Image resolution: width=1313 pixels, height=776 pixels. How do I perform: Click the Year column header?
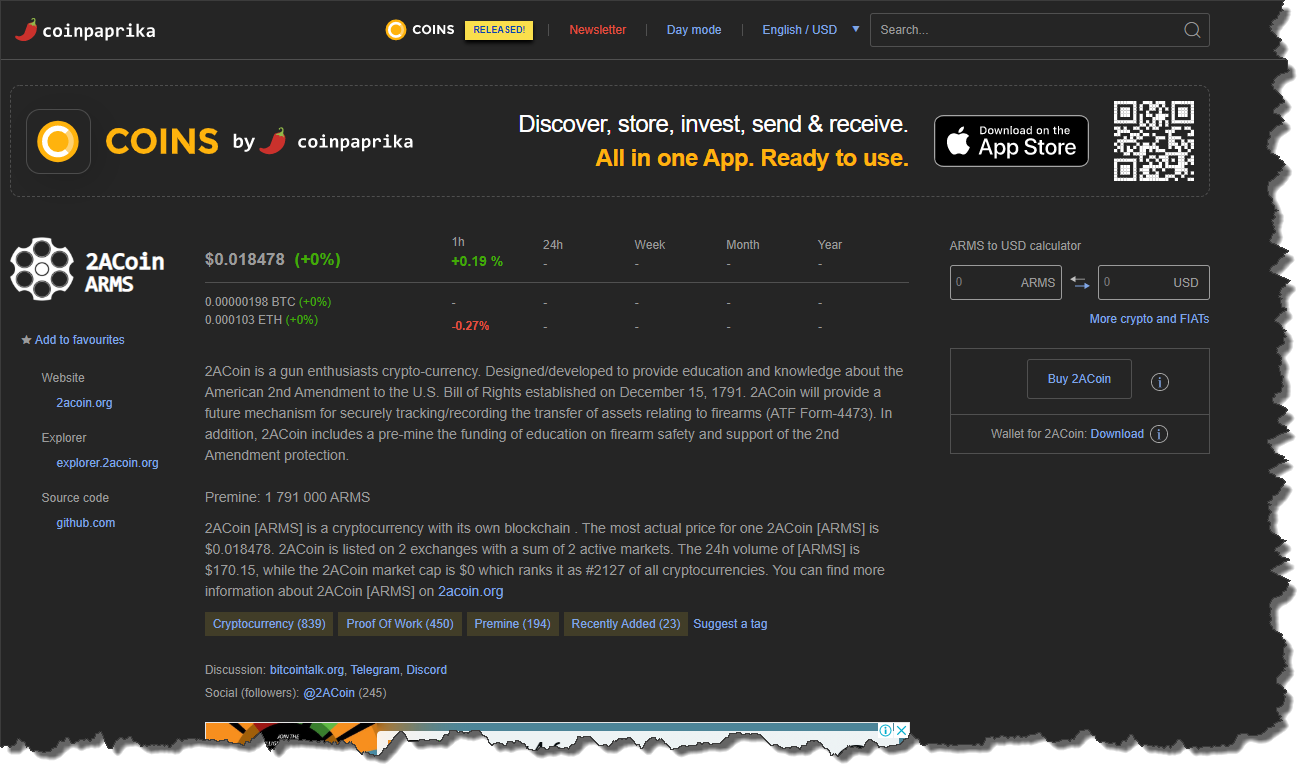pyautogui.click(x=830, y=245)
